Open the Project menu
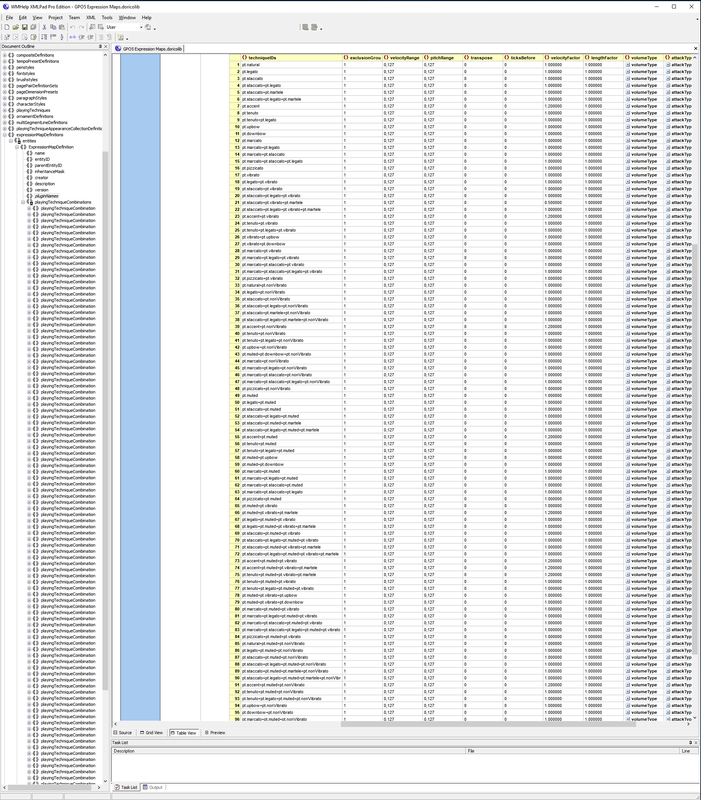The height and width of the screenshot is (800, 701). coord(55,17)
